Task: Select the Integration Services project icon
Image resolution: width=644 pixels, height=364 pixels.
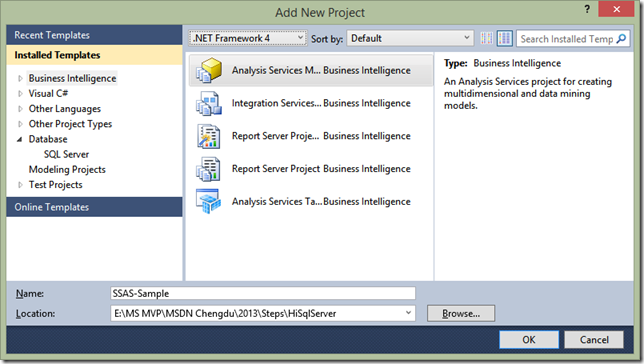Action: coord(209,103)
